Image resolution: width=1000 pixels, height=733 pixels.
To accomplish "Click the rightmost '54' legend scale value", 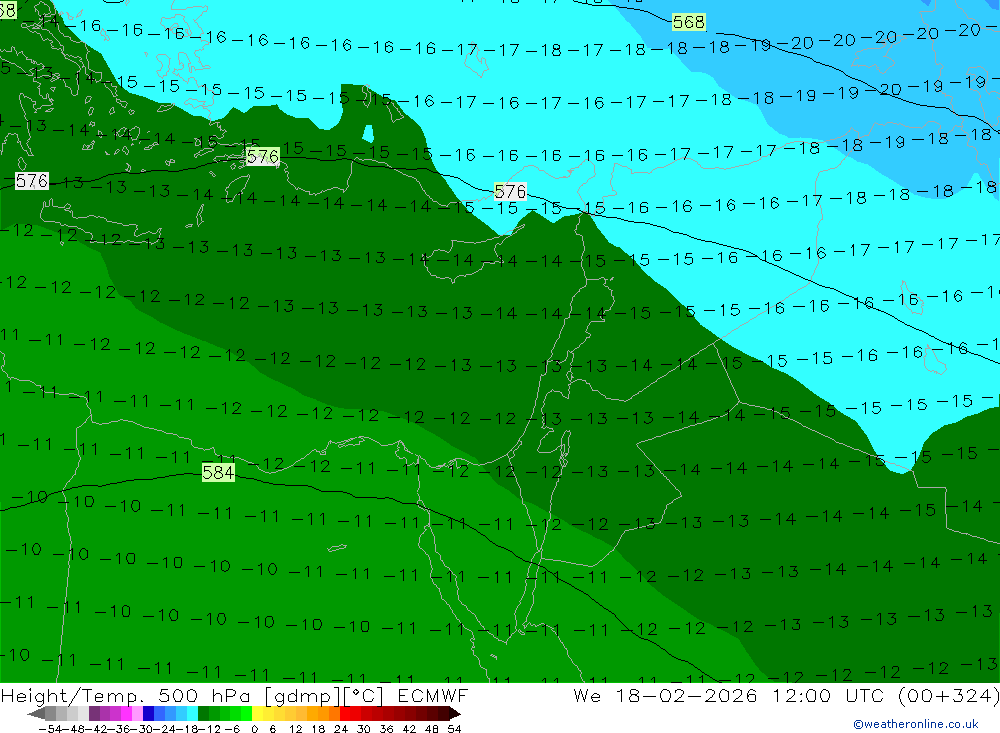I will [454, 729].
